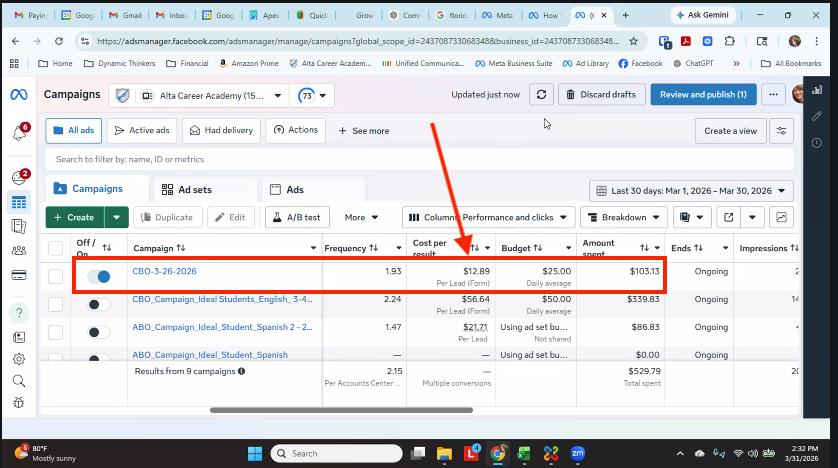The width and height of the screenshot is (838, 468).
Task: Open the More dropdown in the toolbar
Action: (361, 217)
